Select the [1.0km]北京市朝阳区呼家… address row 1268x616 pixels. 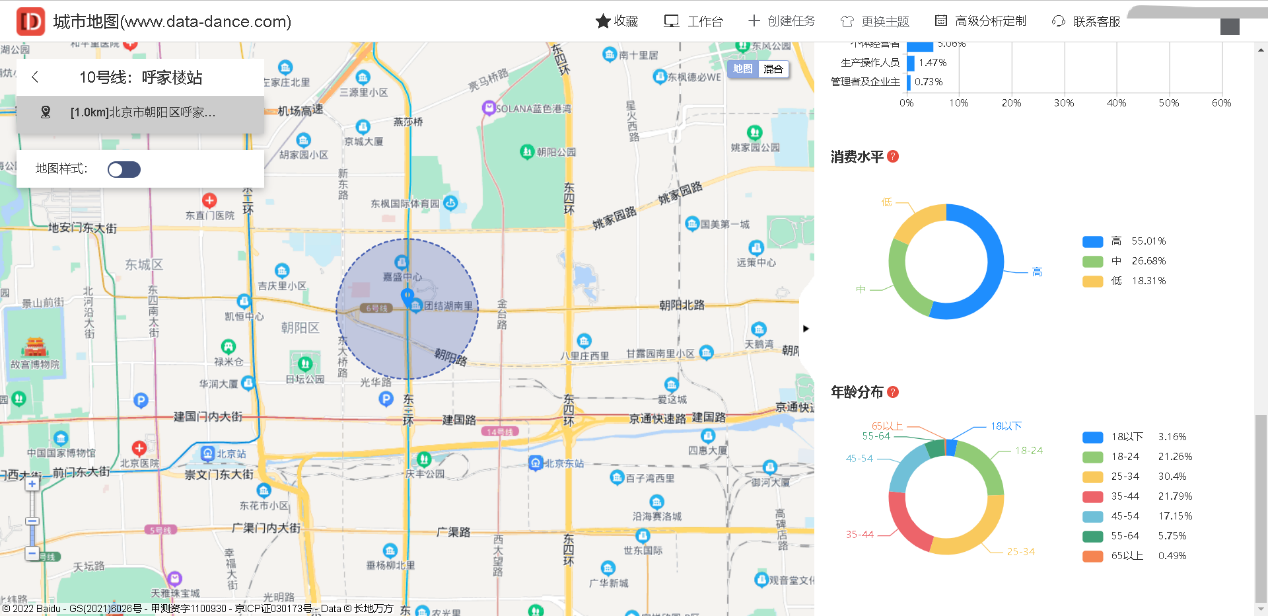140,113
